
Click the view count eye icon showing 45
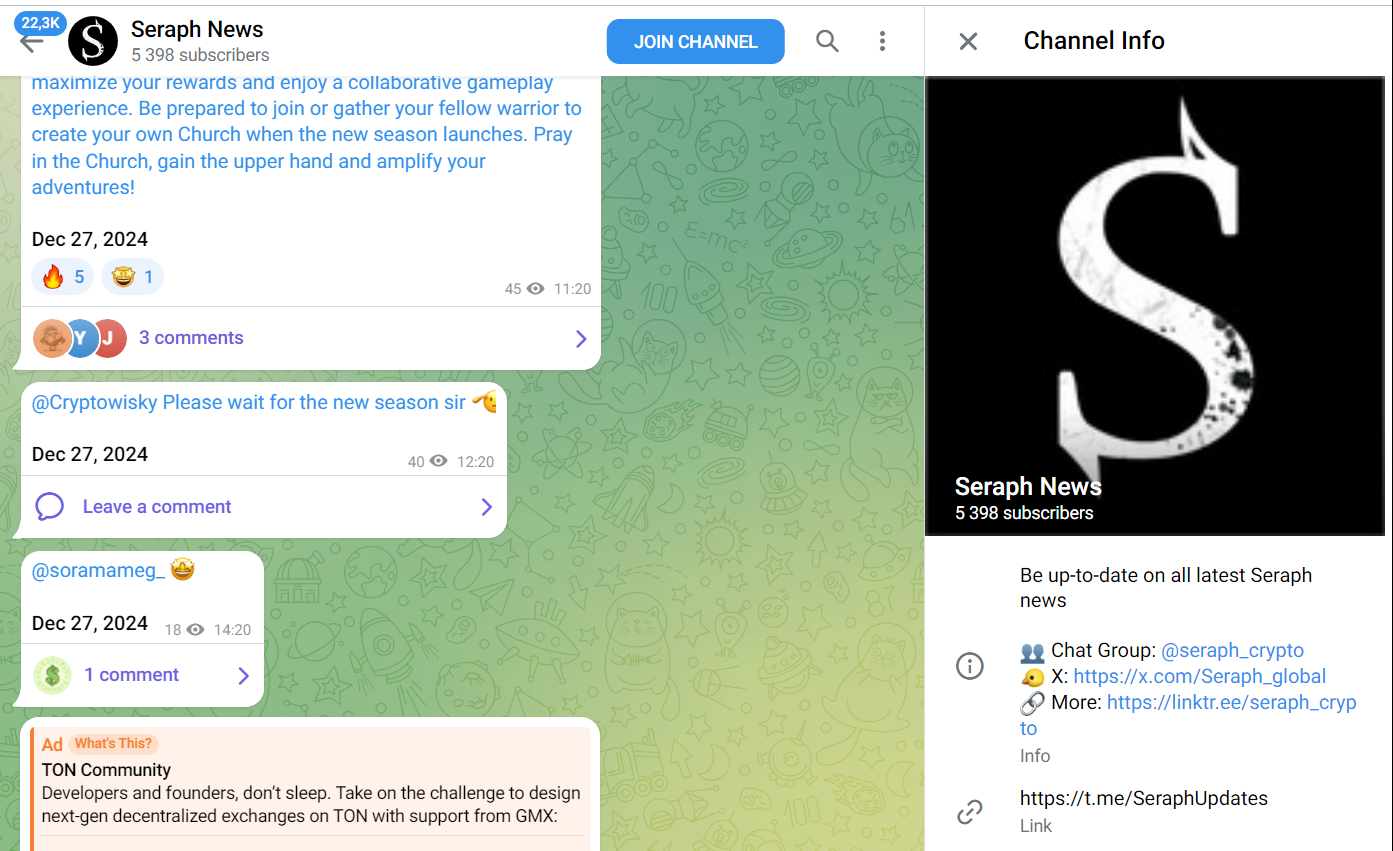click(x=536, y=289)
